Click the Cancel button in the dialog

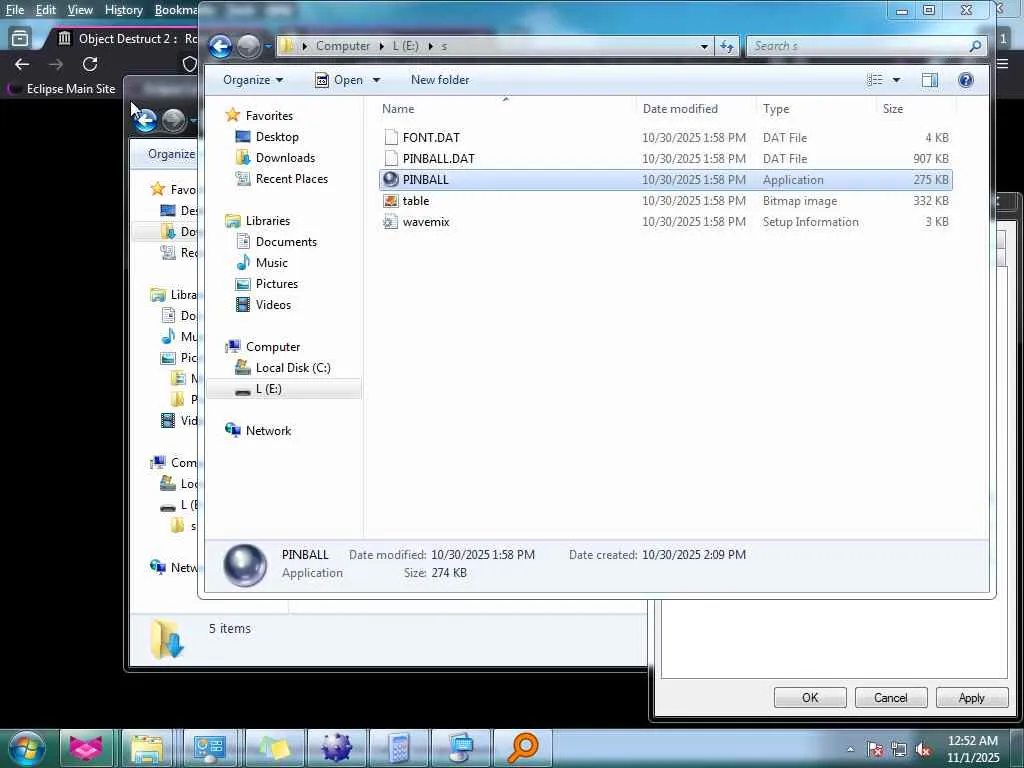tap(891, 697)
